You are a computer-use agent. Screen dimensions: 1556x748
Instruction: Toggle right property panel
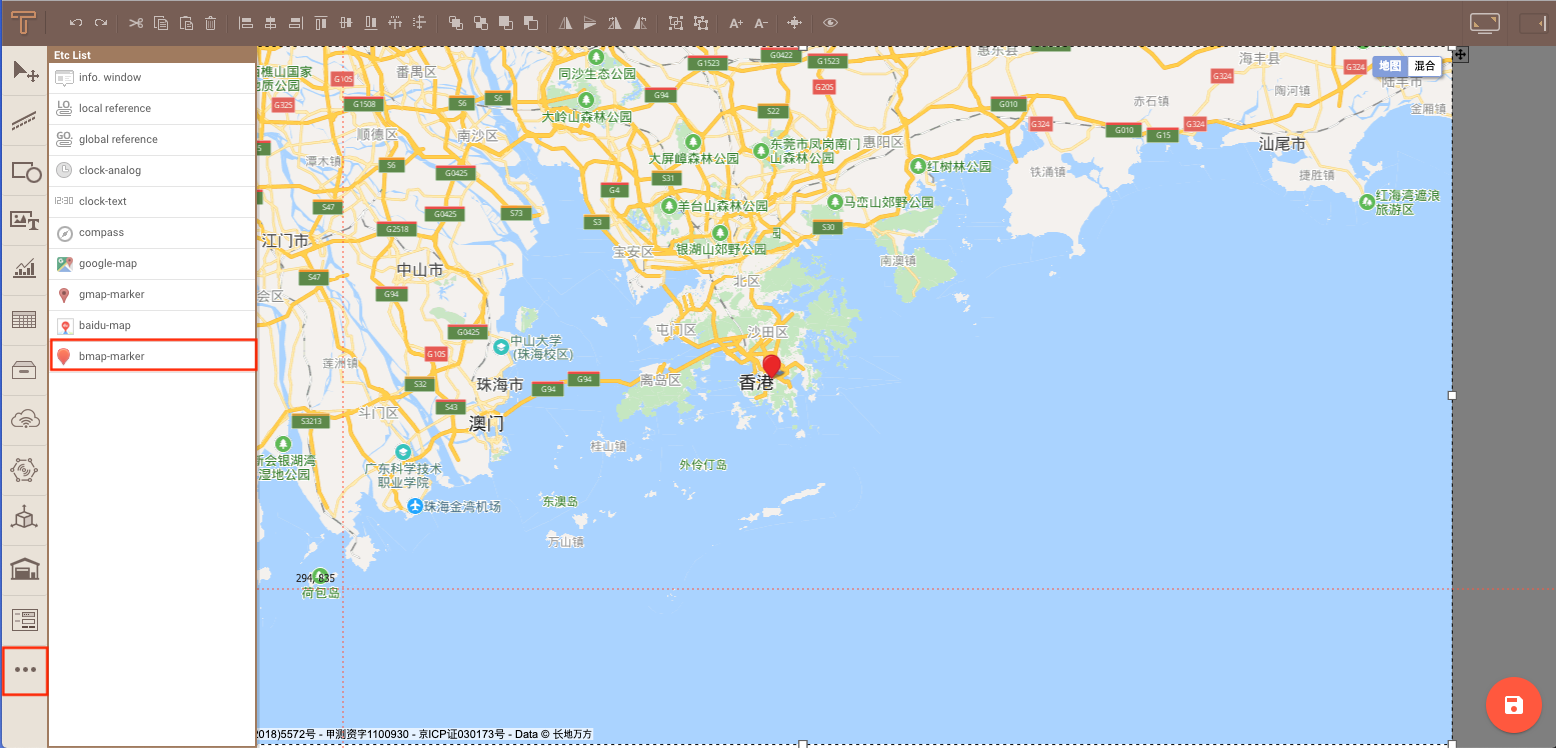tap(1533, 22)
